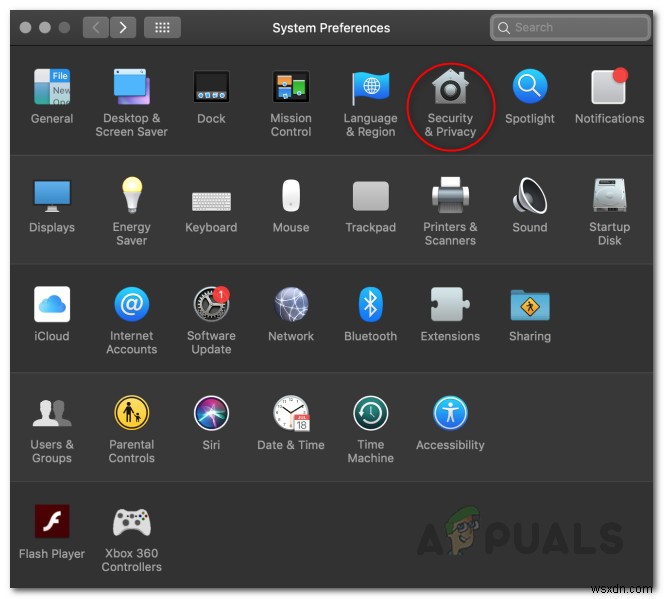The height and width of the screenshot is (599, 664).
Task: Click the Show All grid button
Action: [x=162, y=28]
